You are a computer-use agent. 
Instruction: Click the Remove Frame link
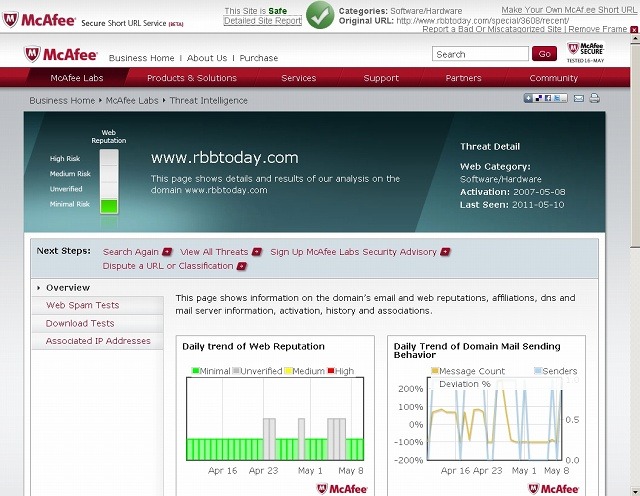(598, 29)
